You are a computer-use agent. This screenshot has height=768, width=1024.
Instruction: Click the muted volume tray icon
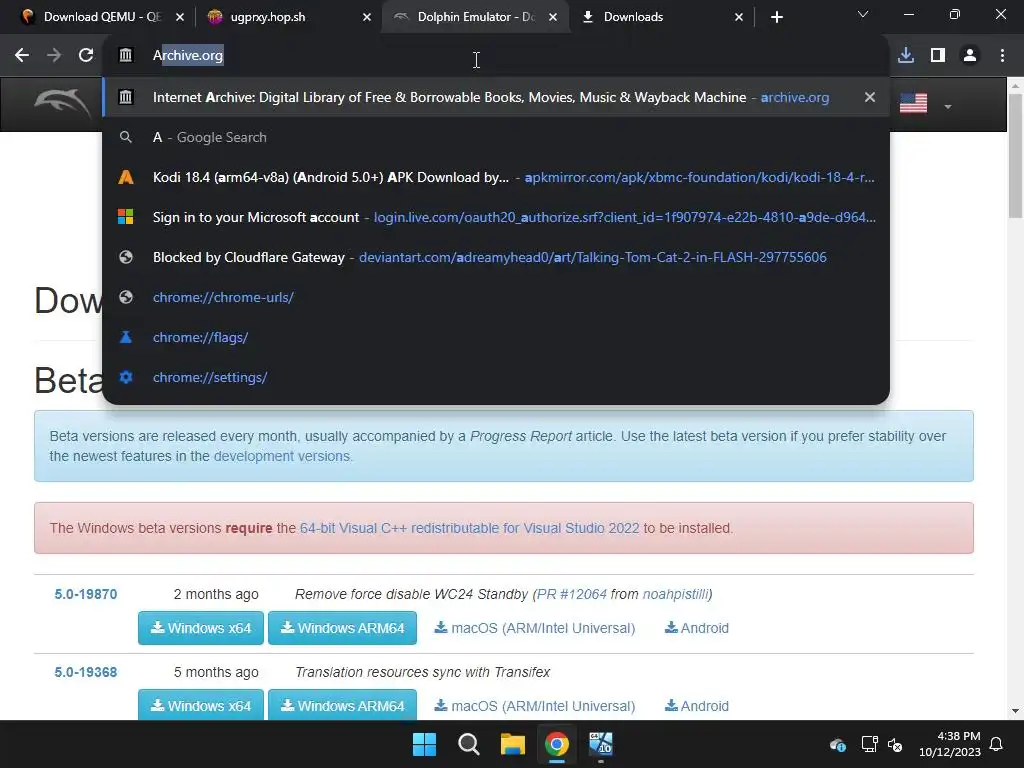point(895,744)
